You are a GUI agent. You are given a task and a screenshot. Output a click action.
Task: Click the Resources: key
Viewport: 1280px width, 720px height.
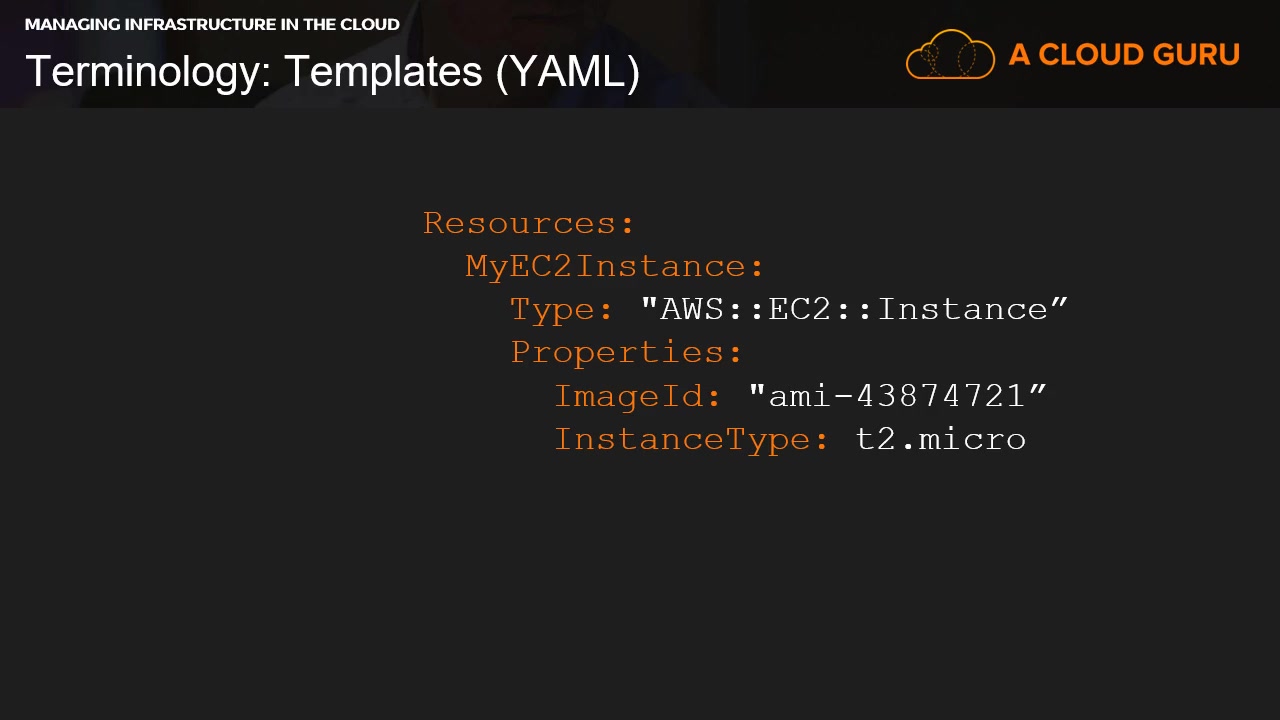[529, 223]
